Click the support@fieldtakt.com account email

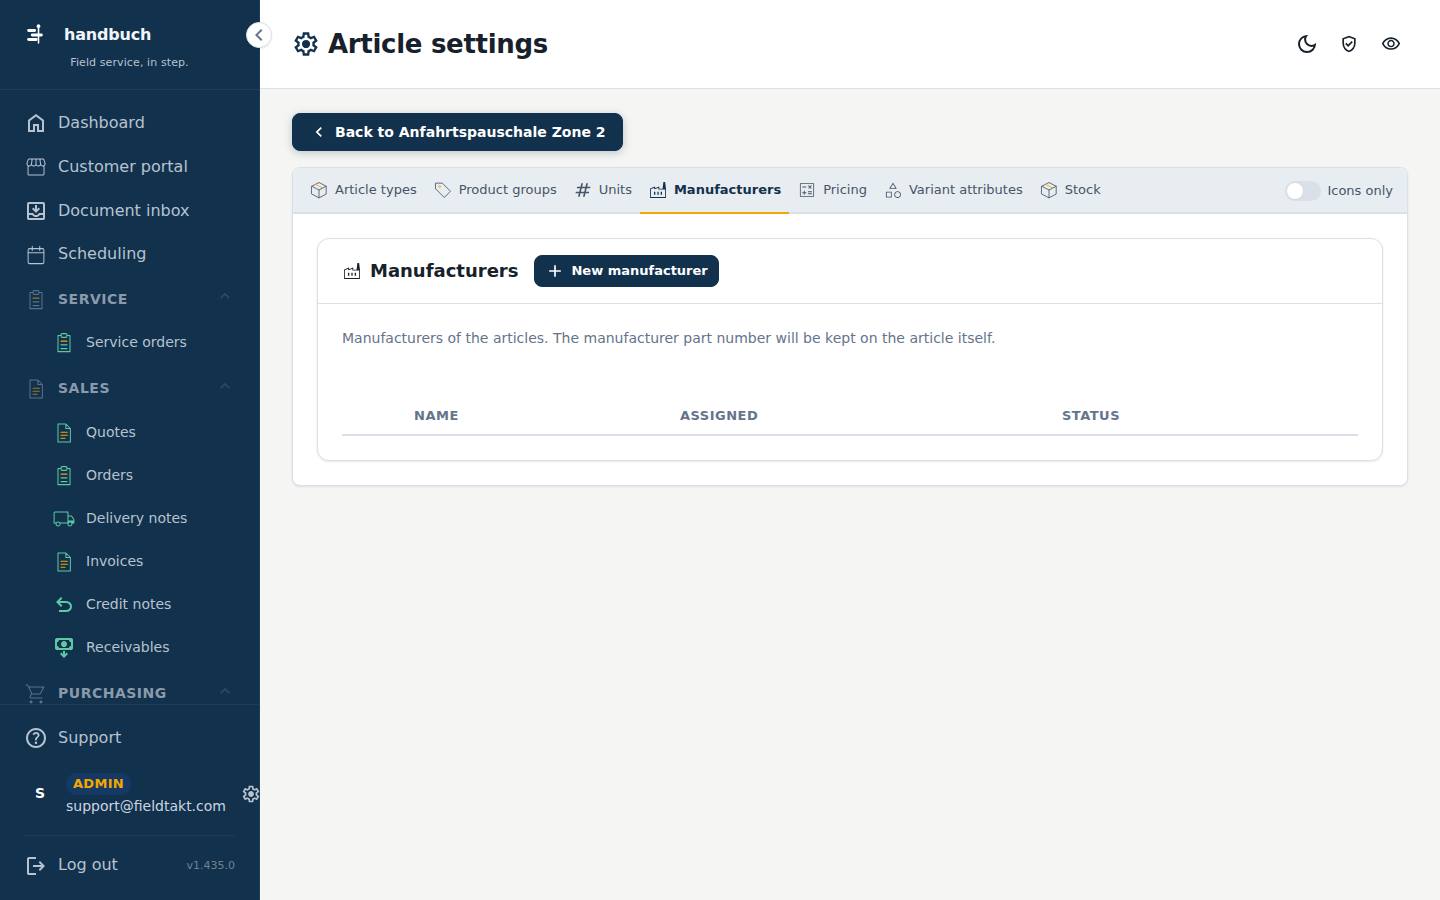(x=146, y=806)
